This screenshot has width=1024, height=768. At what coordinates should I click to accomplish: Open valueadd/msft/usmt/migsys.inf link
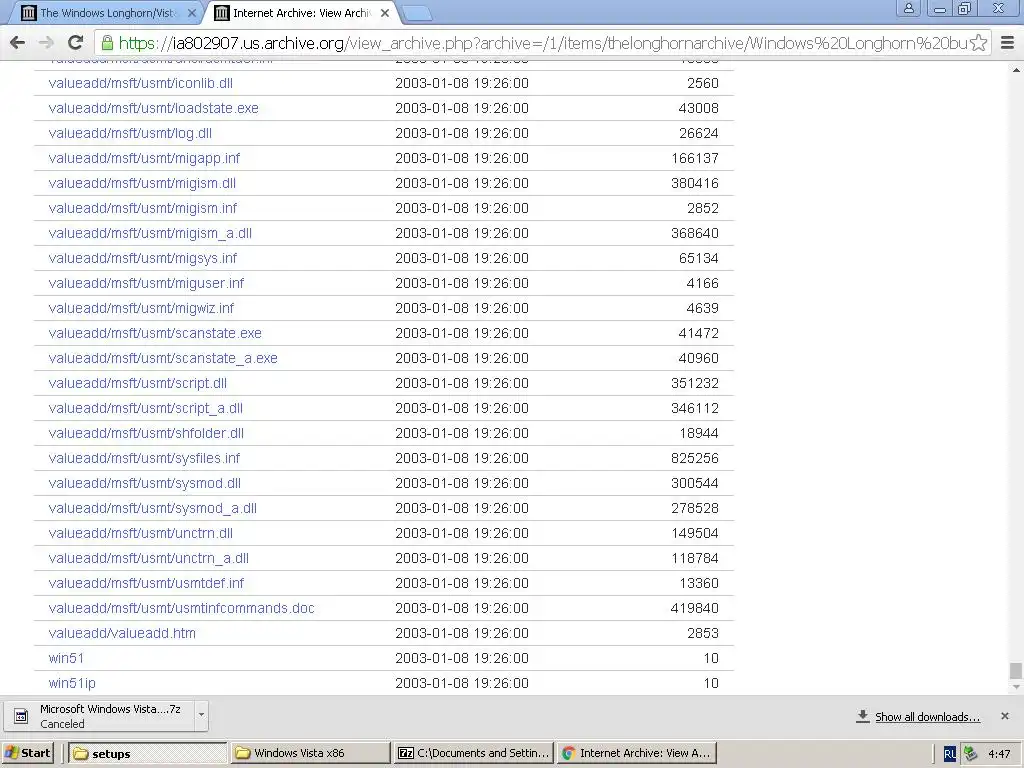(x=142, y=259)
